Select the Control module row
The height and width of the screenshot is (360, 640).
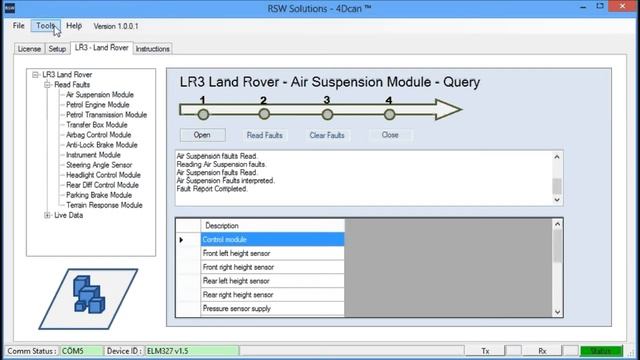[x=272, y=240]
